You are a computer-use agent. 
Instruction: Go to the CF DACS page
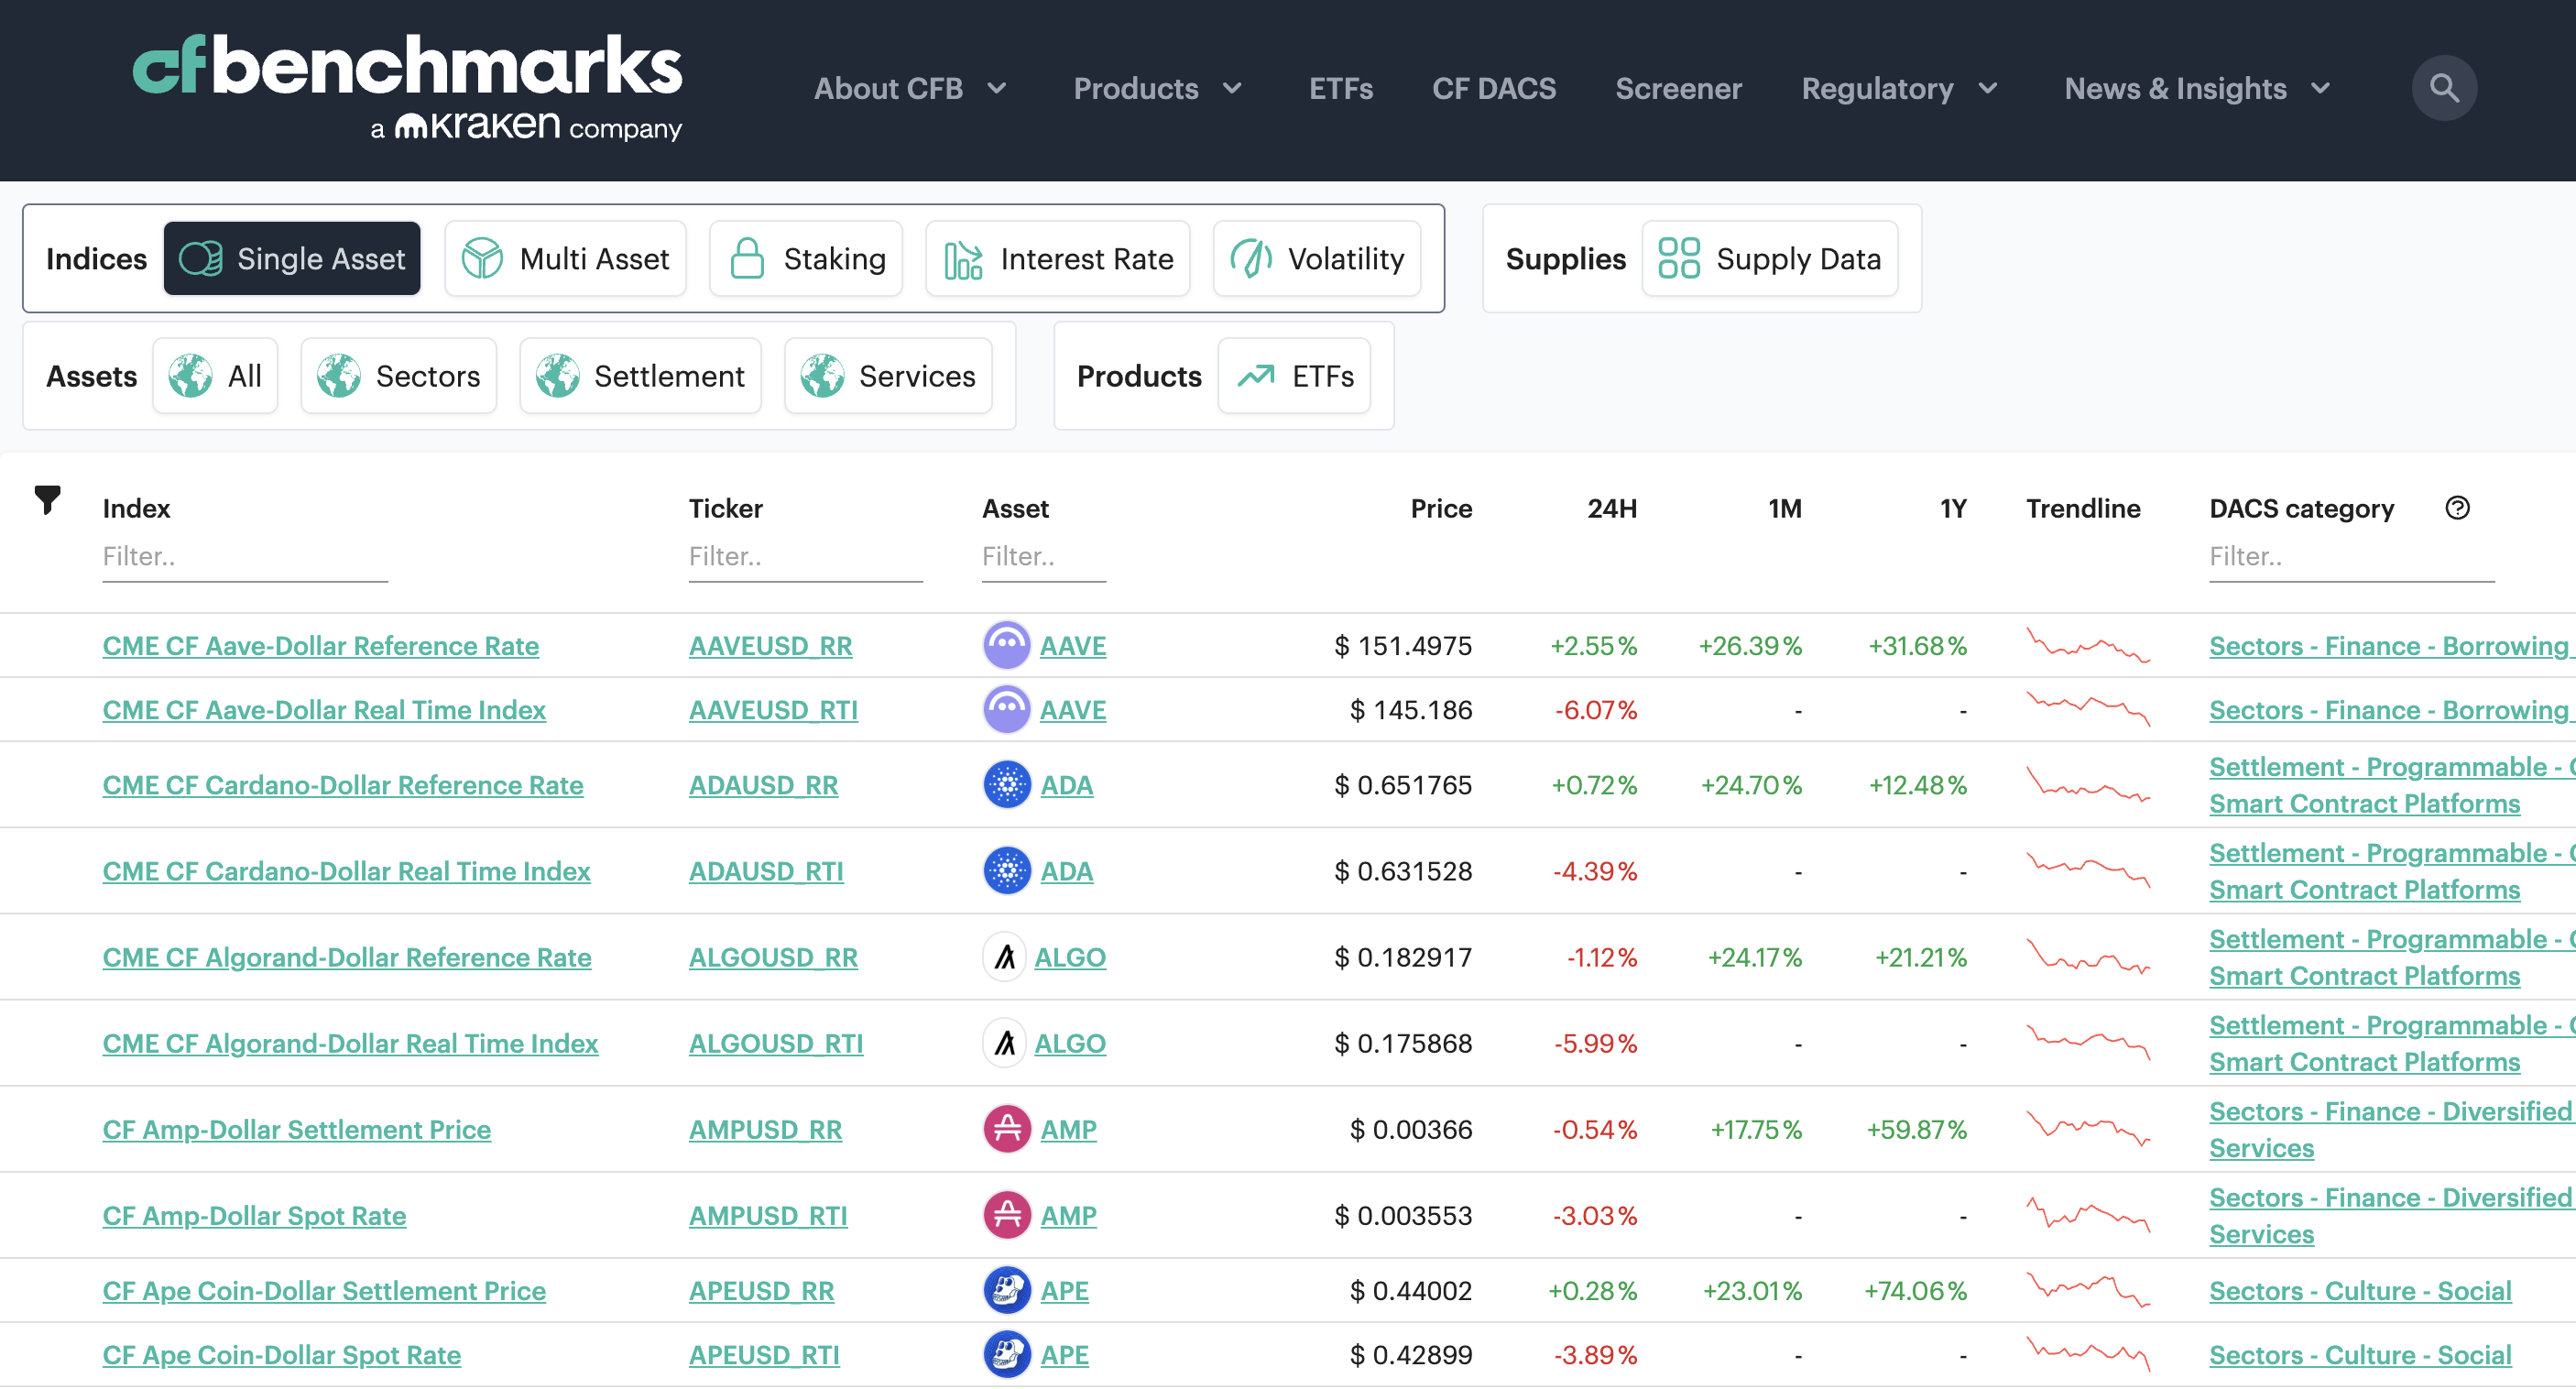[x=1493, y=88]
